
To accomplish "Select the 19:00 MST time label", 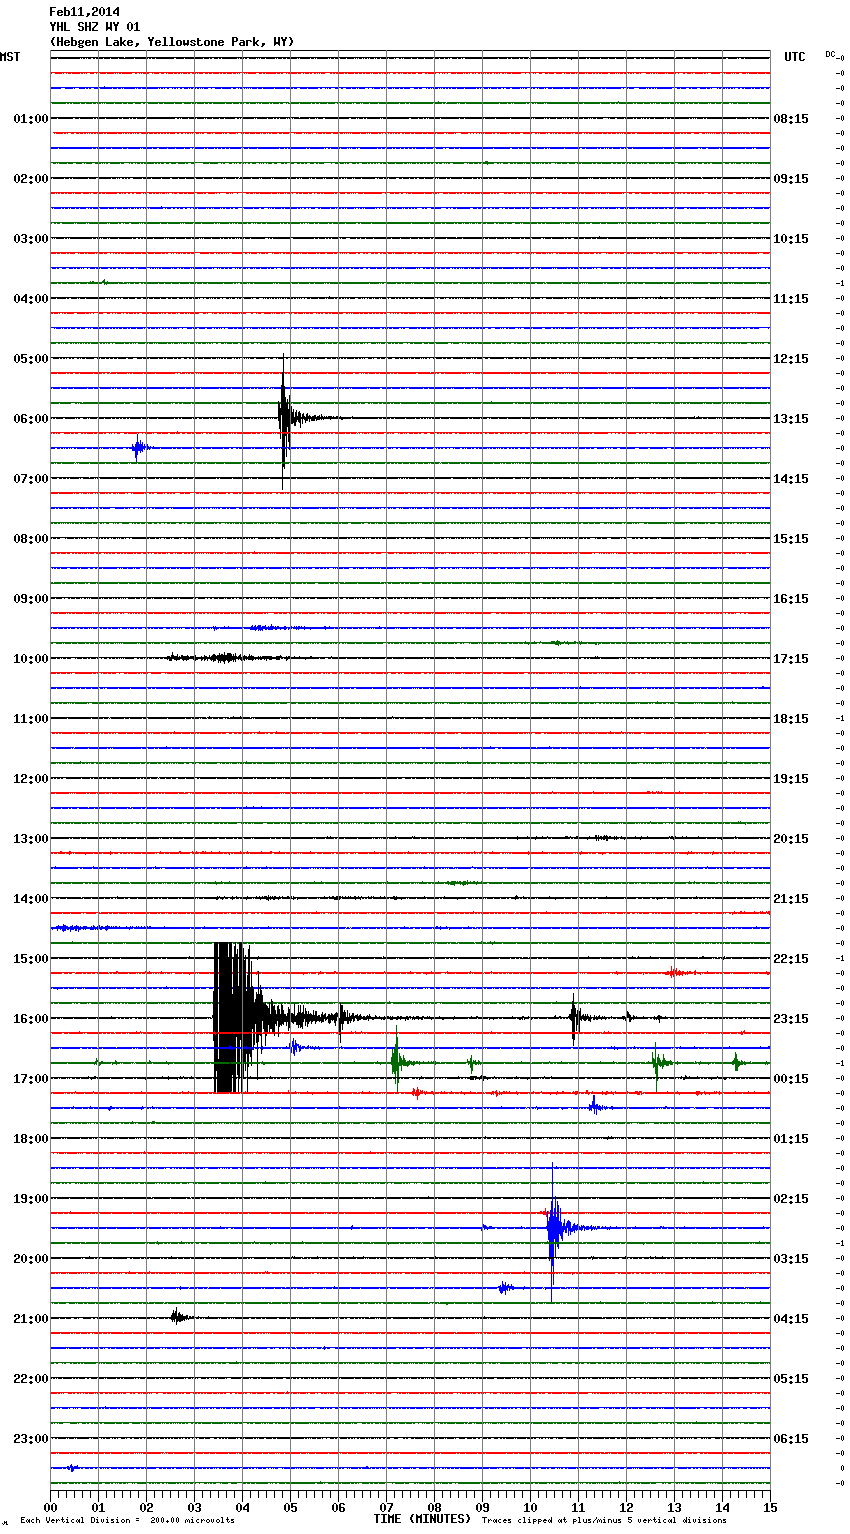I will tap(30, 1199).
